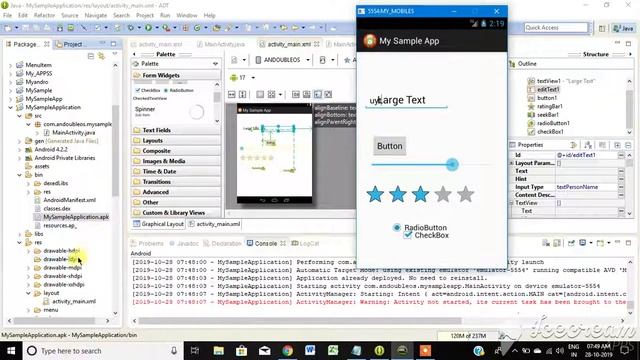Expand the Time & Date palette category
The height and width of the screenshot is (360, 640).
click(176, 171)
